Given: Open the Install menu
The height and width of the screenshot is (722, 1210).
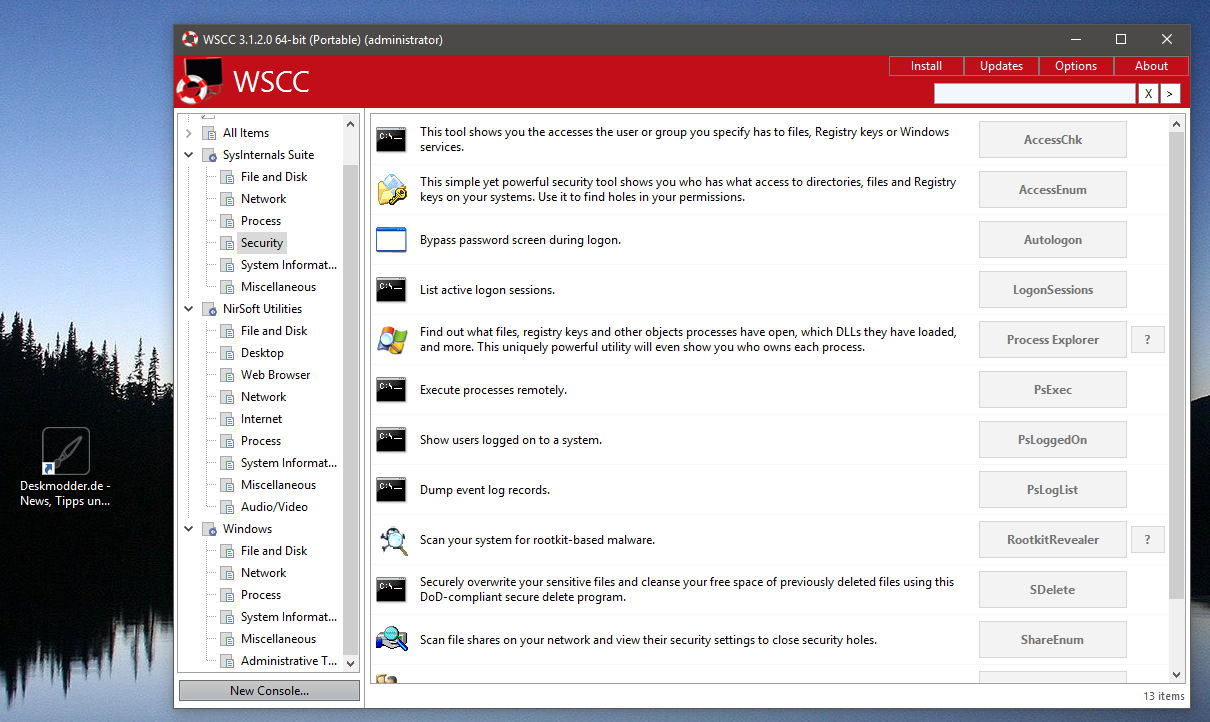Looking at the screenshot, I should pyautogui.click(x=926, y=66).
